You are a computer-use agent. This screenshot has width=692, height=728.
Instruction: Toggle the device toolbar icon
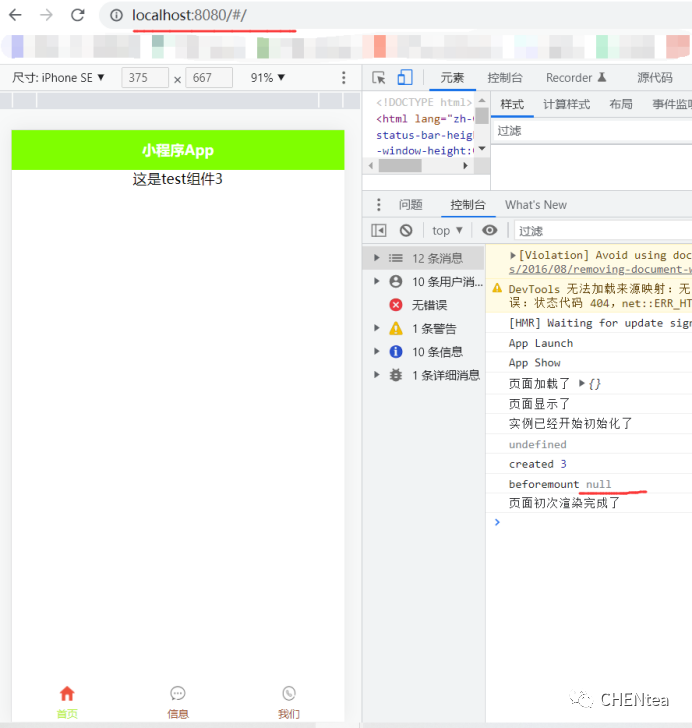(404, 78)
